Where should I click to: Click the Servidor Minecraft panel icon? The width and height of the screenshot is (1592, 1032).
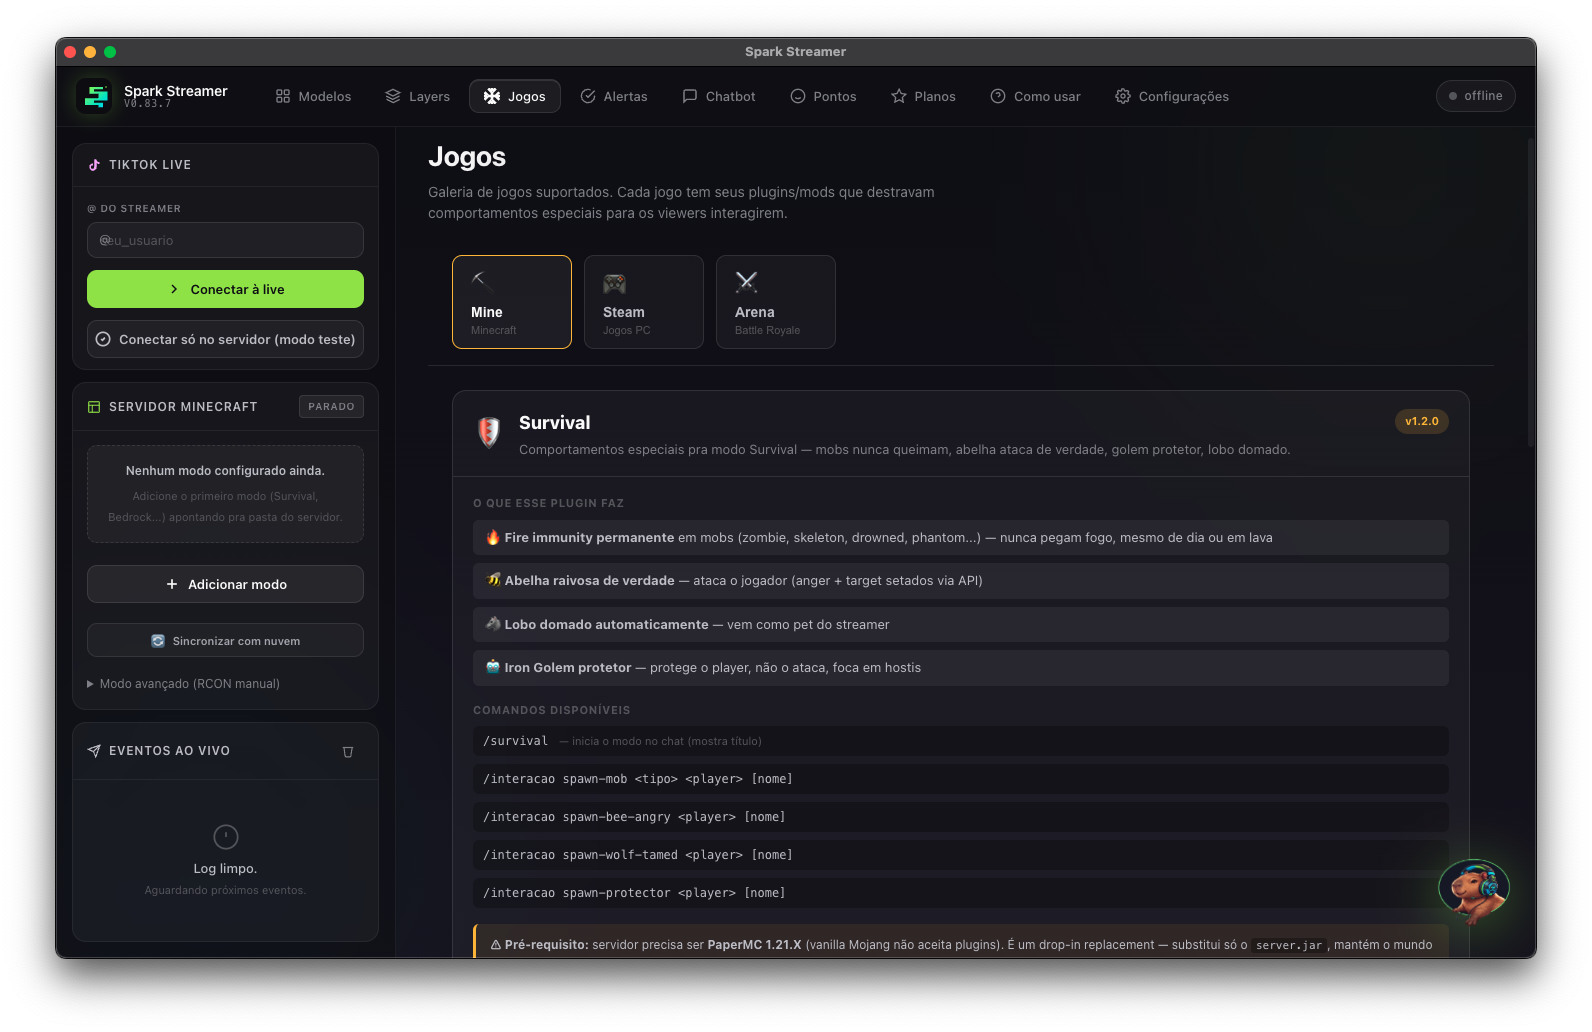(94, 407)
